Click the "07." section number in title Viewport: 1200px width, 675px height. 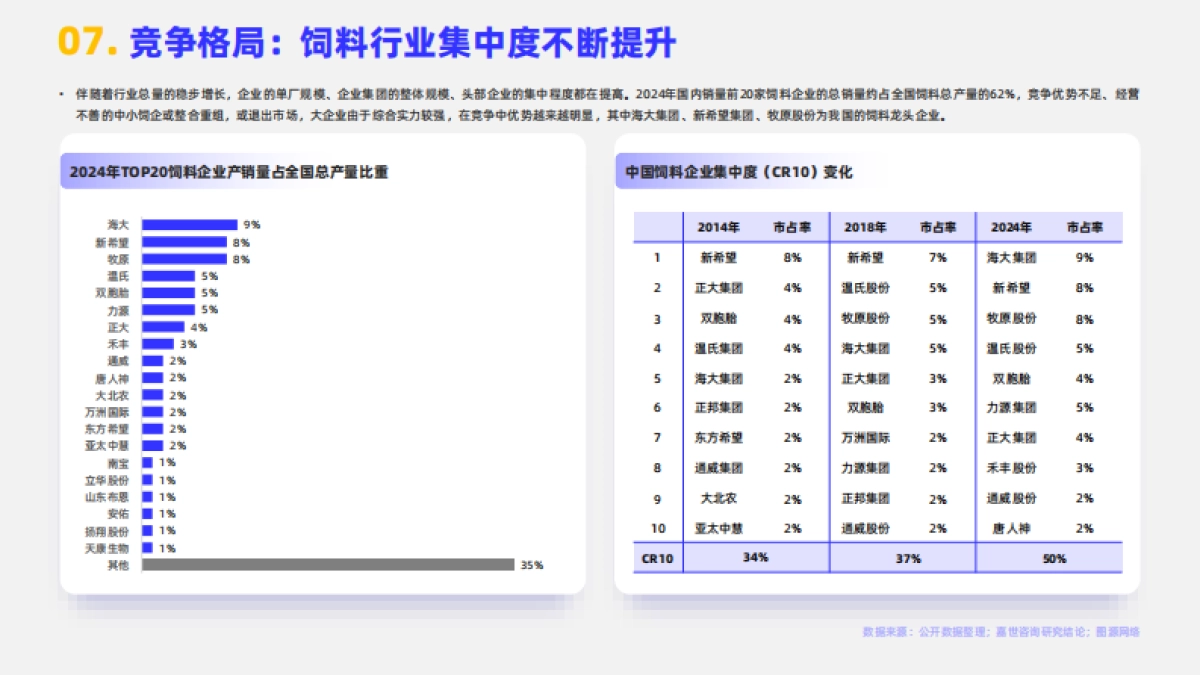88,43
